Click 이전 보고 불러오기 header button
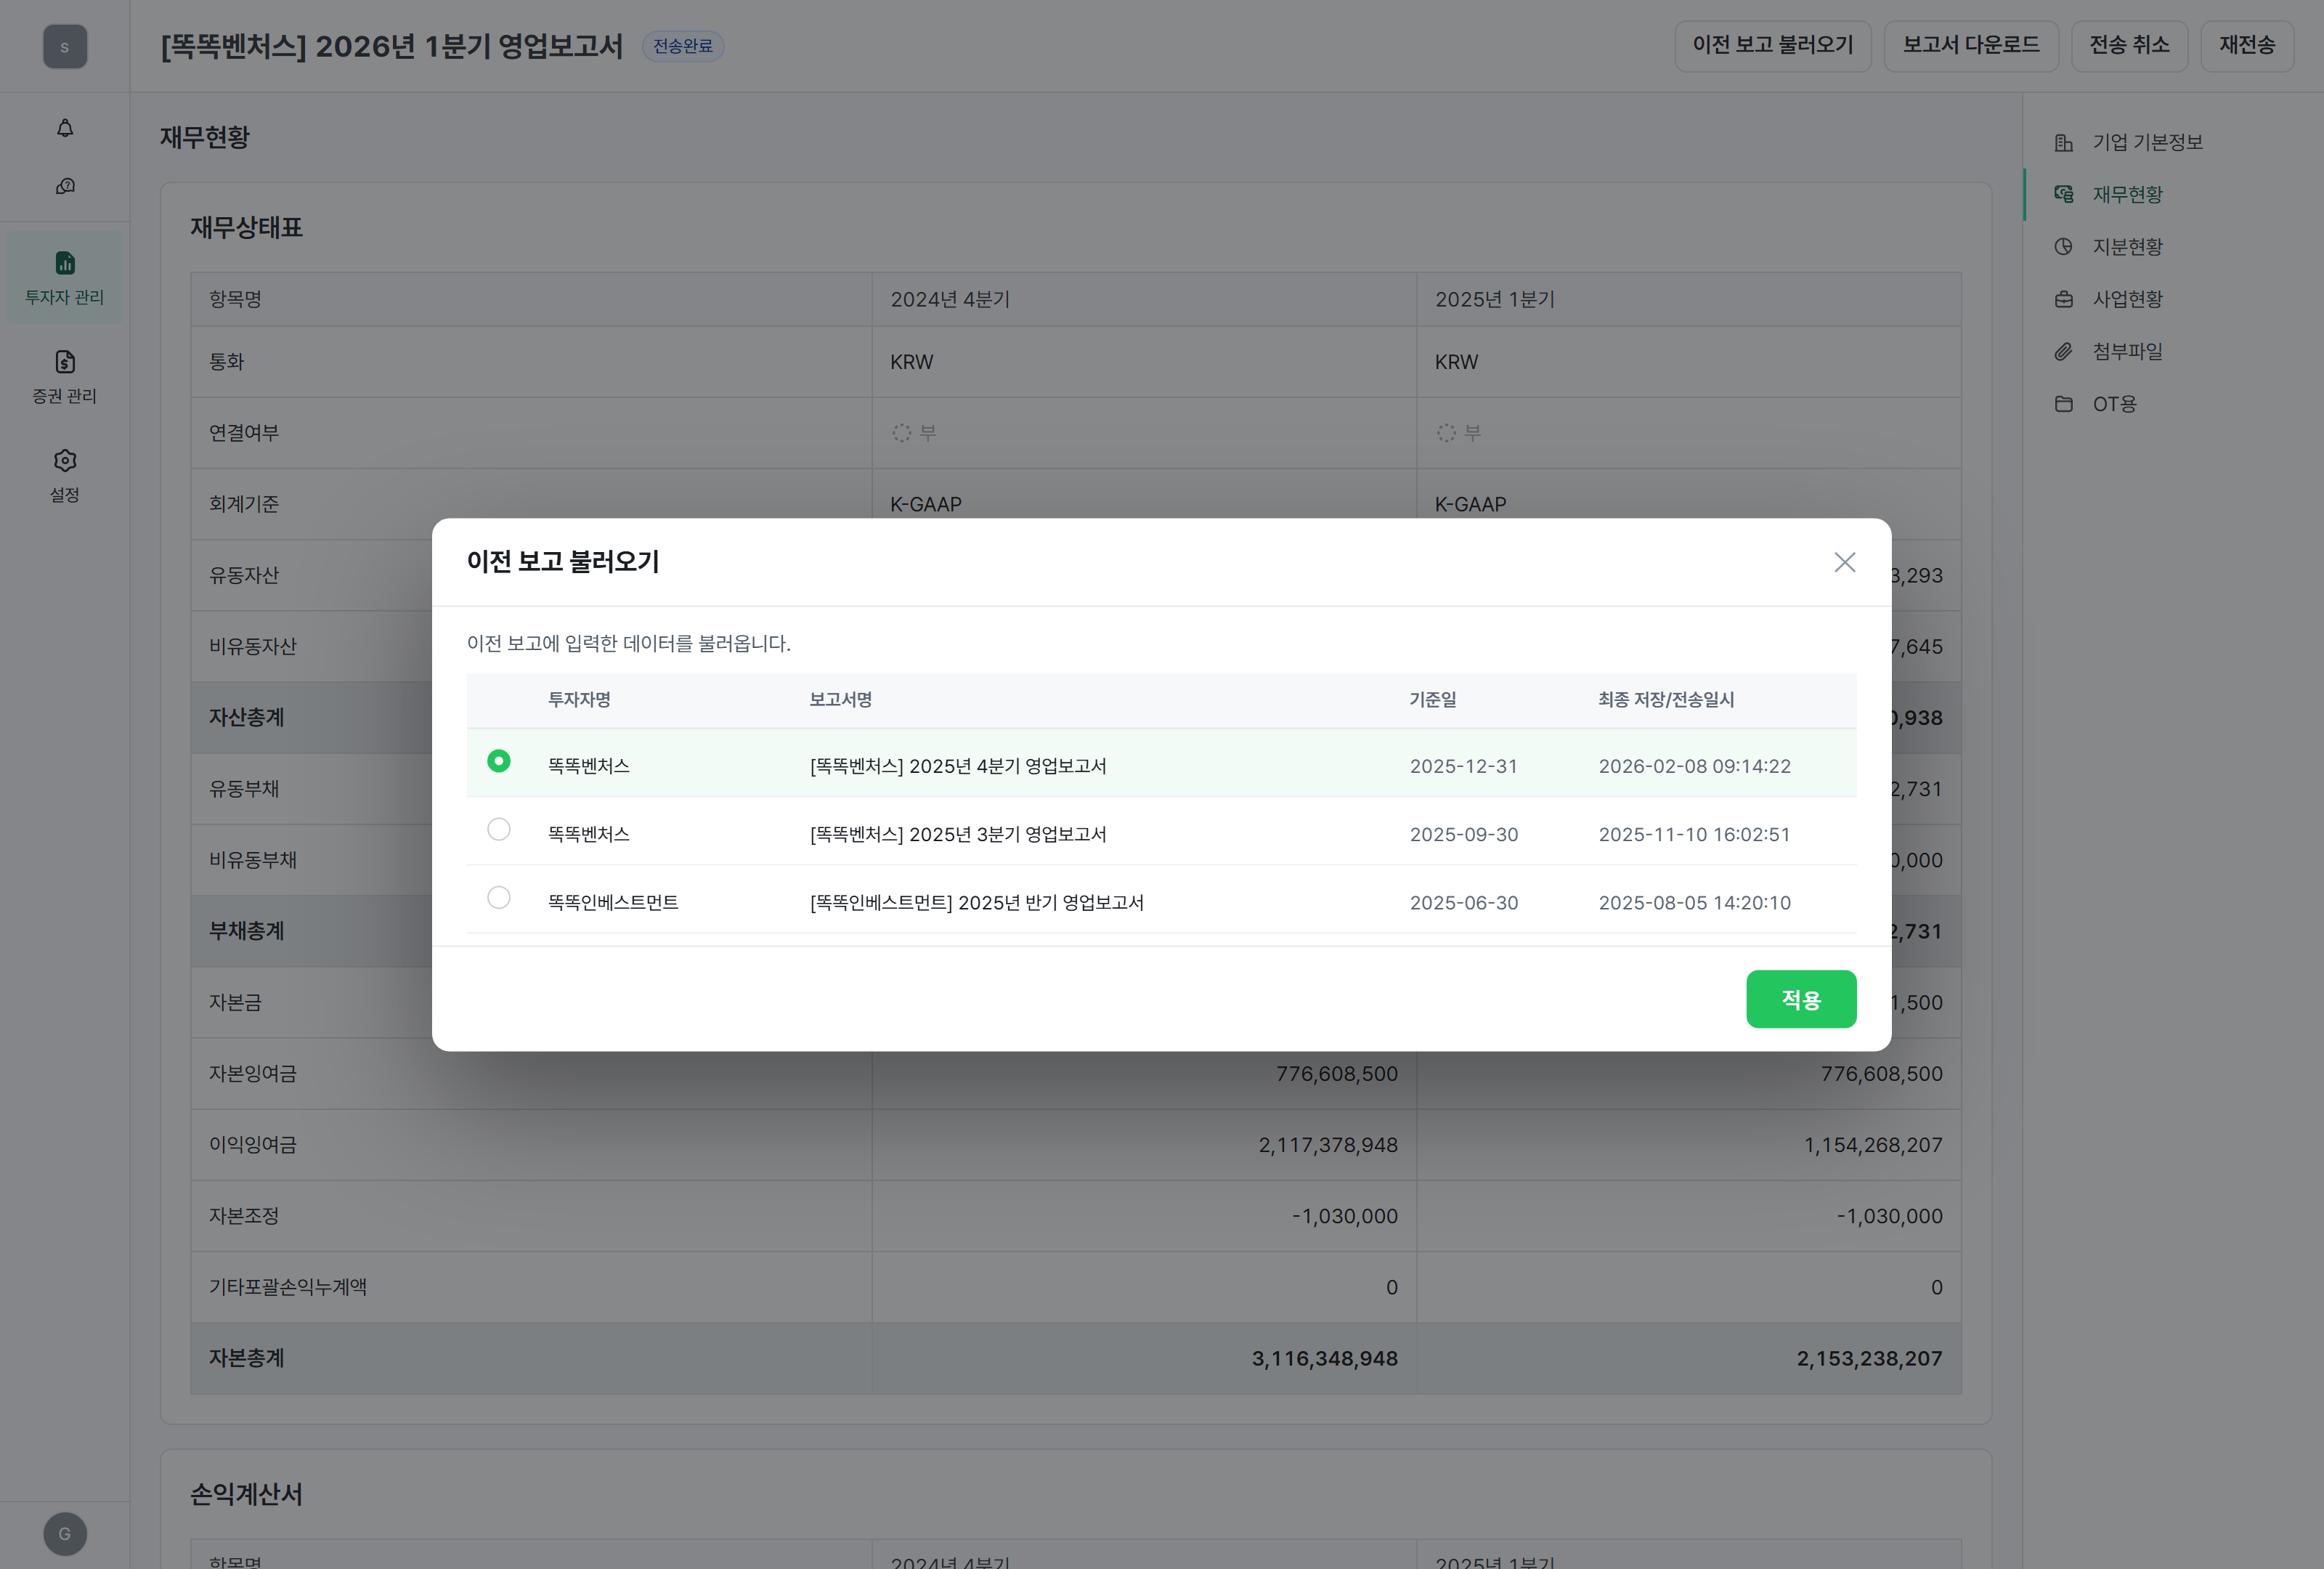2324x1569 pixels. [x=1773, y=46]
